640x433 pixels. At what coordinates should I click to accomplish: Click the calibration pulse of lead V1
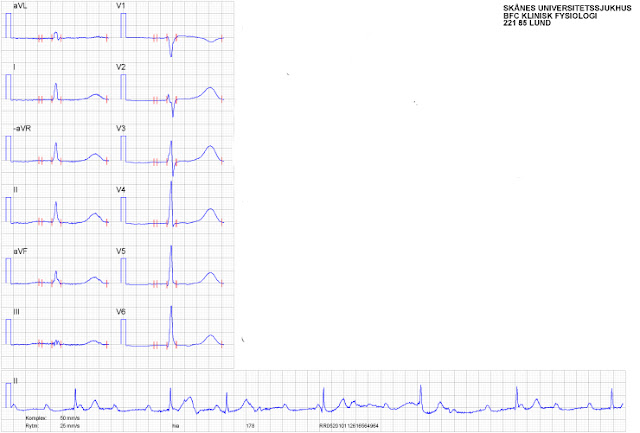tap(123, 26)
